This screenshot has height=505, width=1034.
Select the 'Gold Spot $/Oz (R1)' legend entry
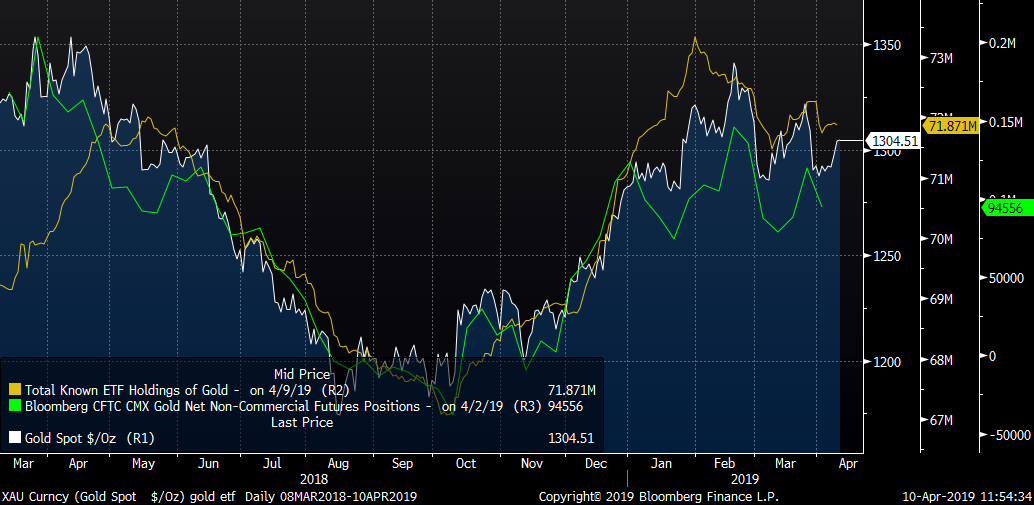[90, 438]
